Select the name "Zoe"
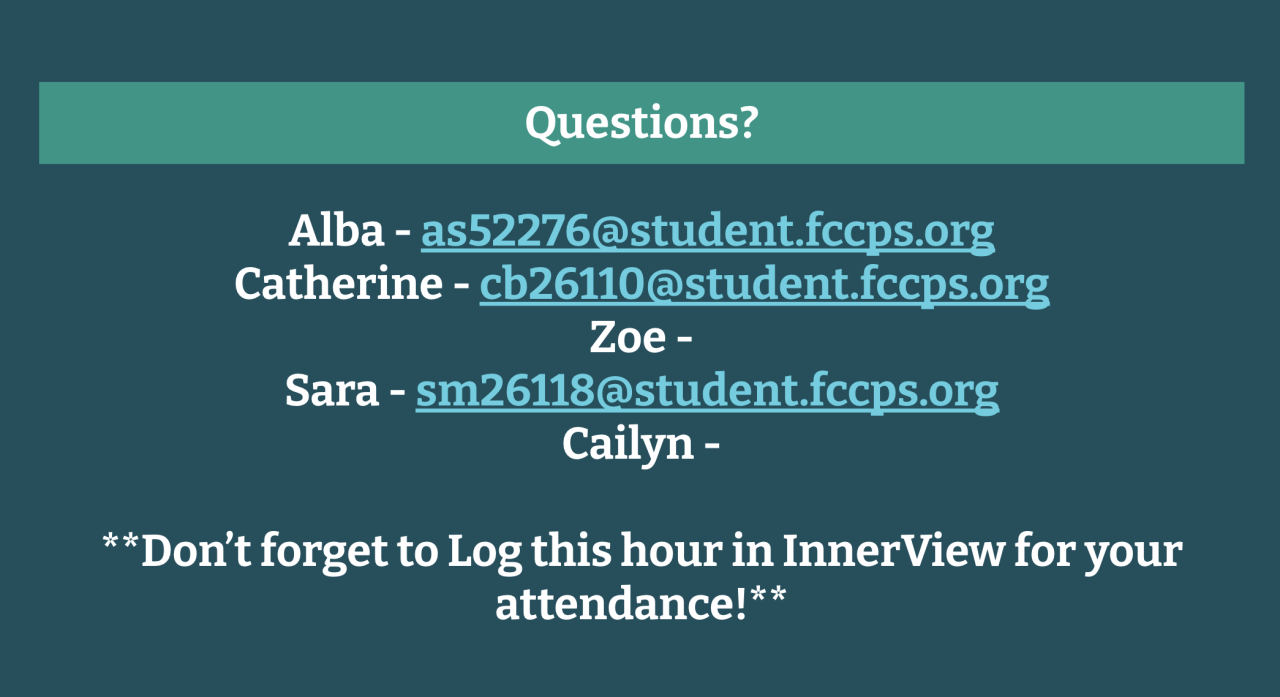This screenshot has width=1280, height=697. [627, 338]
